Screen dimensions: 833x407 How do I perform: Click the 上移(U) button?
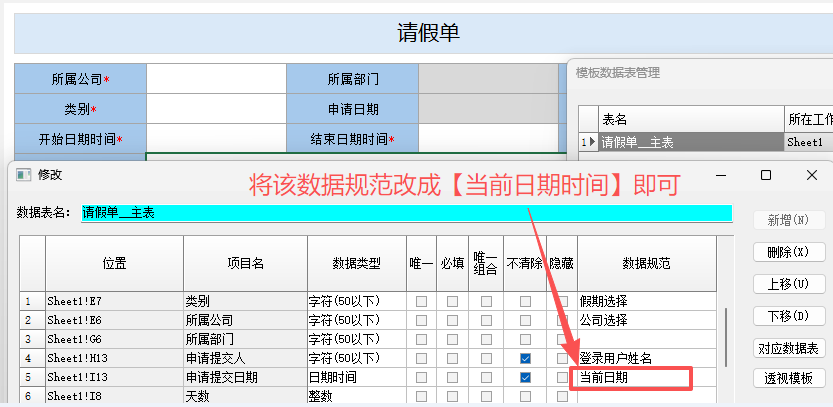click(x=789, y=284)
